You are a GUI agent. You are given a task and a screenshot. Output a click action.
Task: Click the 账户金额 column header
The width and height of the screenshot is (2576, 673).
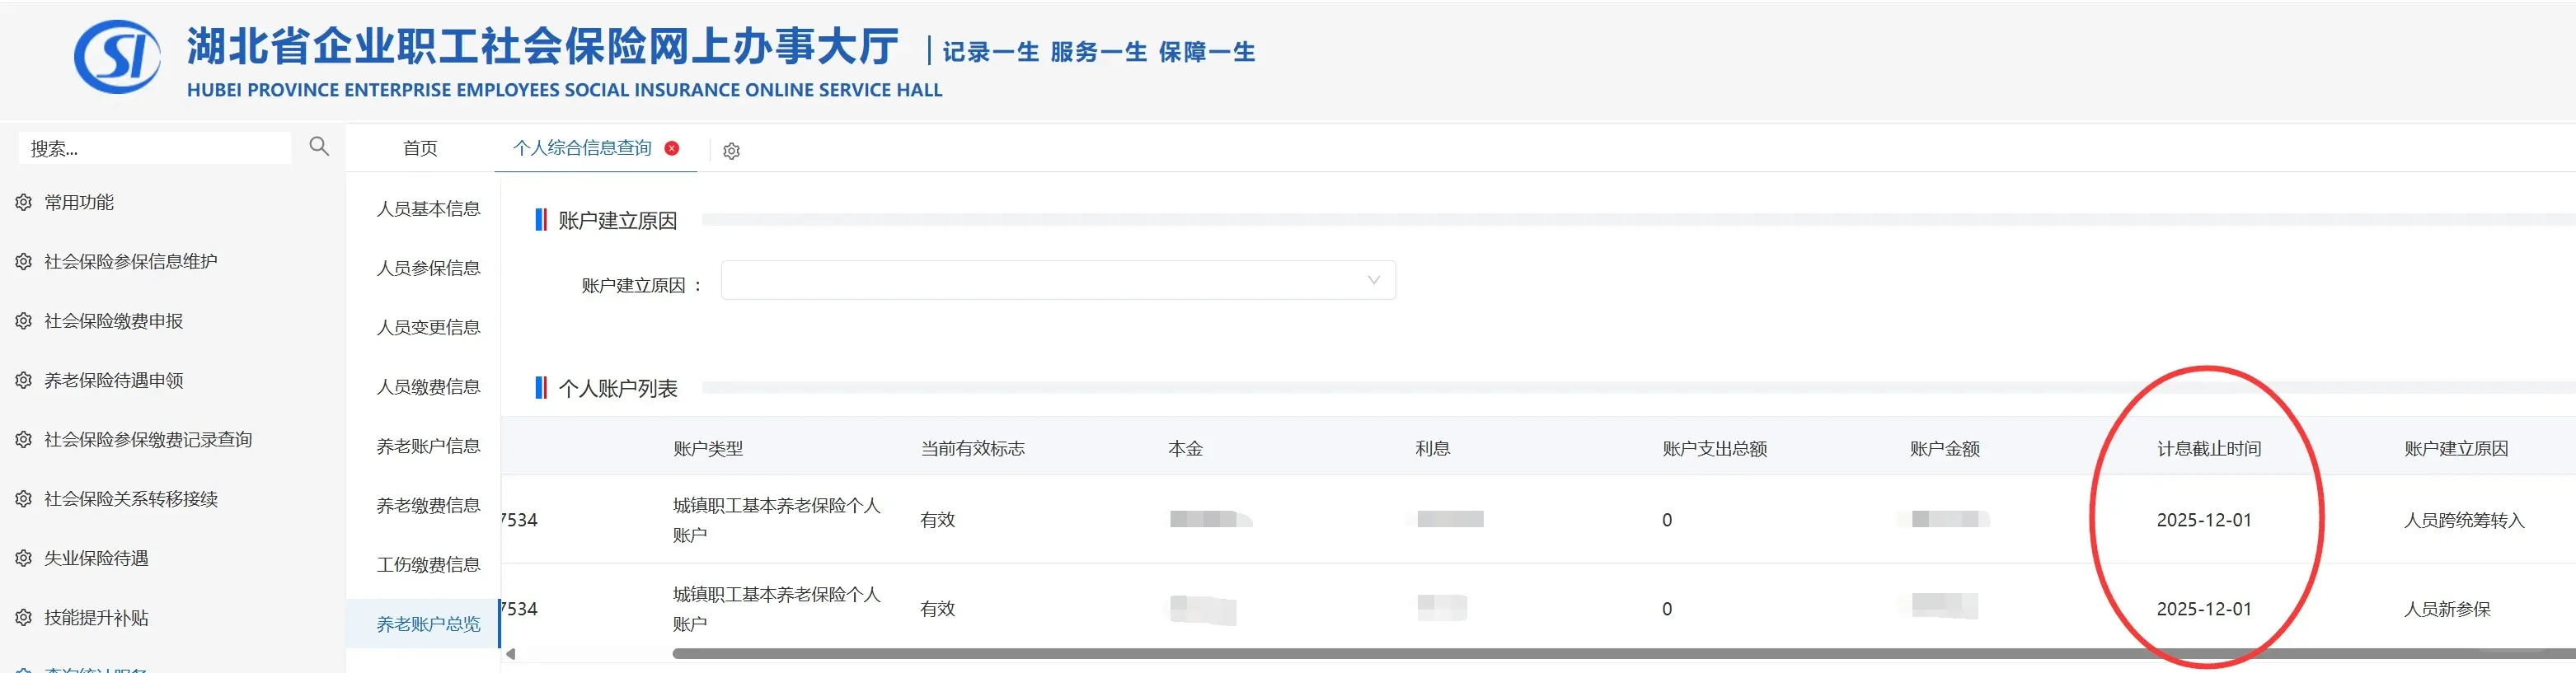tap(1945, 449)
